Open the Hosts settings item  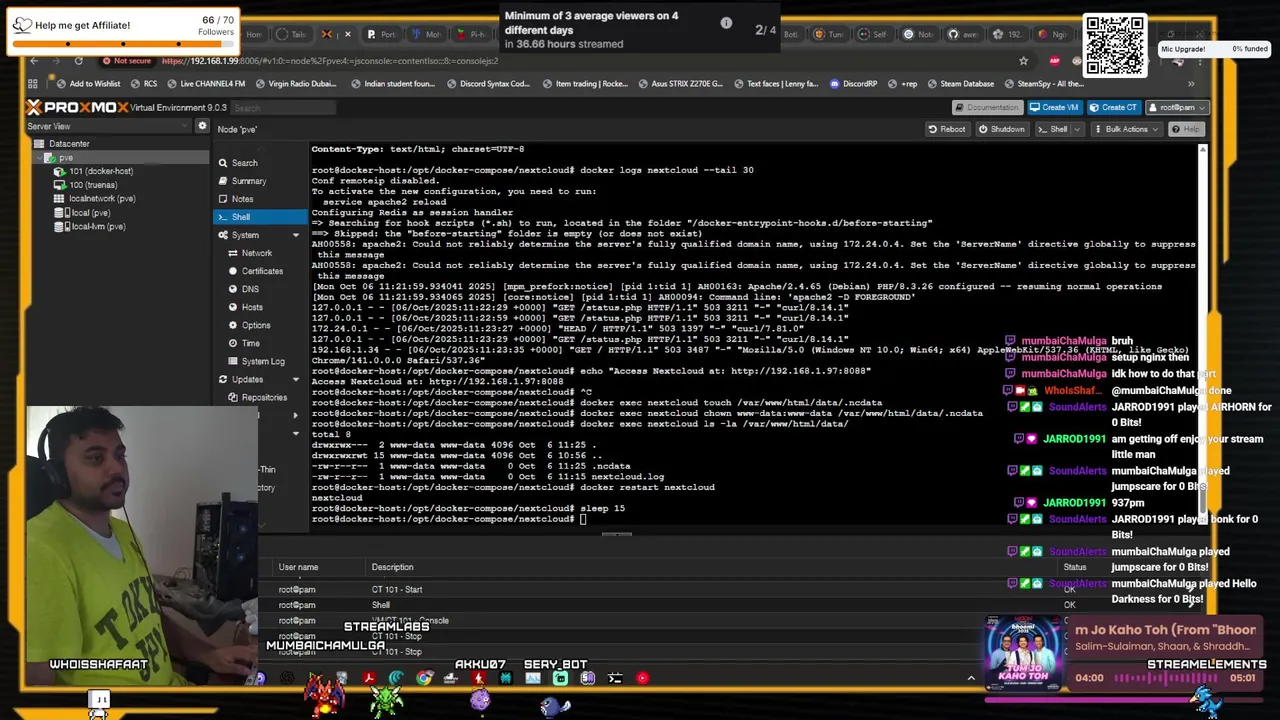[252, 307]
